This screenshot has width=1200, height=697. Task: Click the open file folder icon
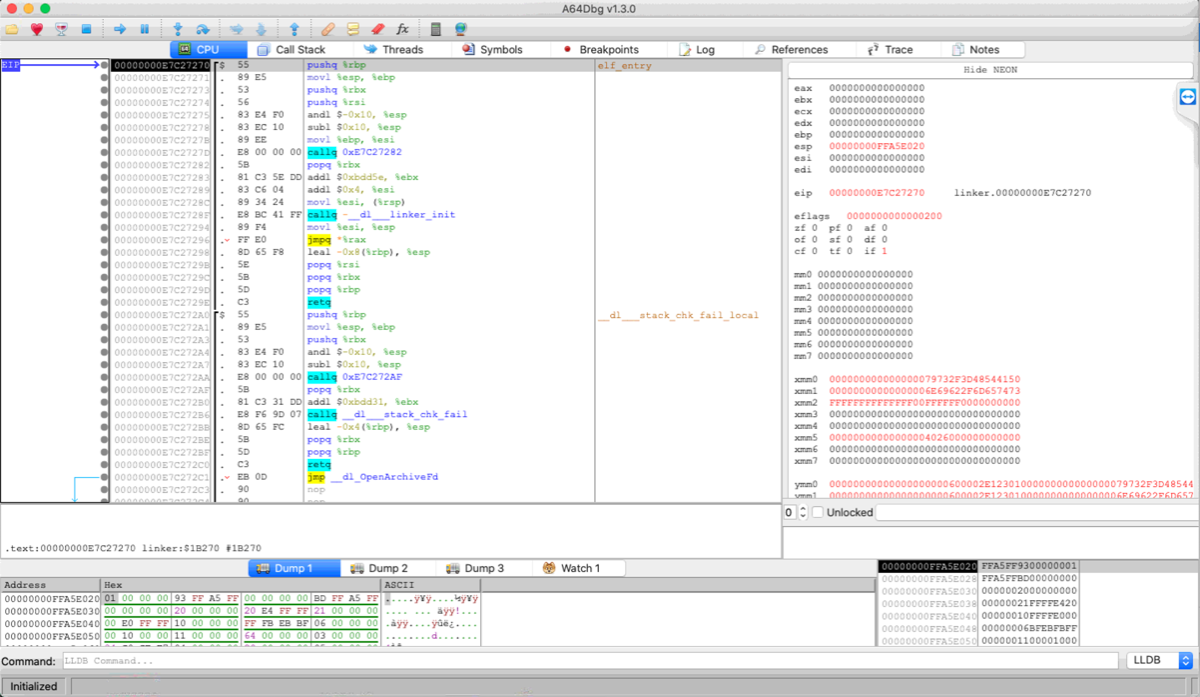pyautogui.click(x=12, y=29)
